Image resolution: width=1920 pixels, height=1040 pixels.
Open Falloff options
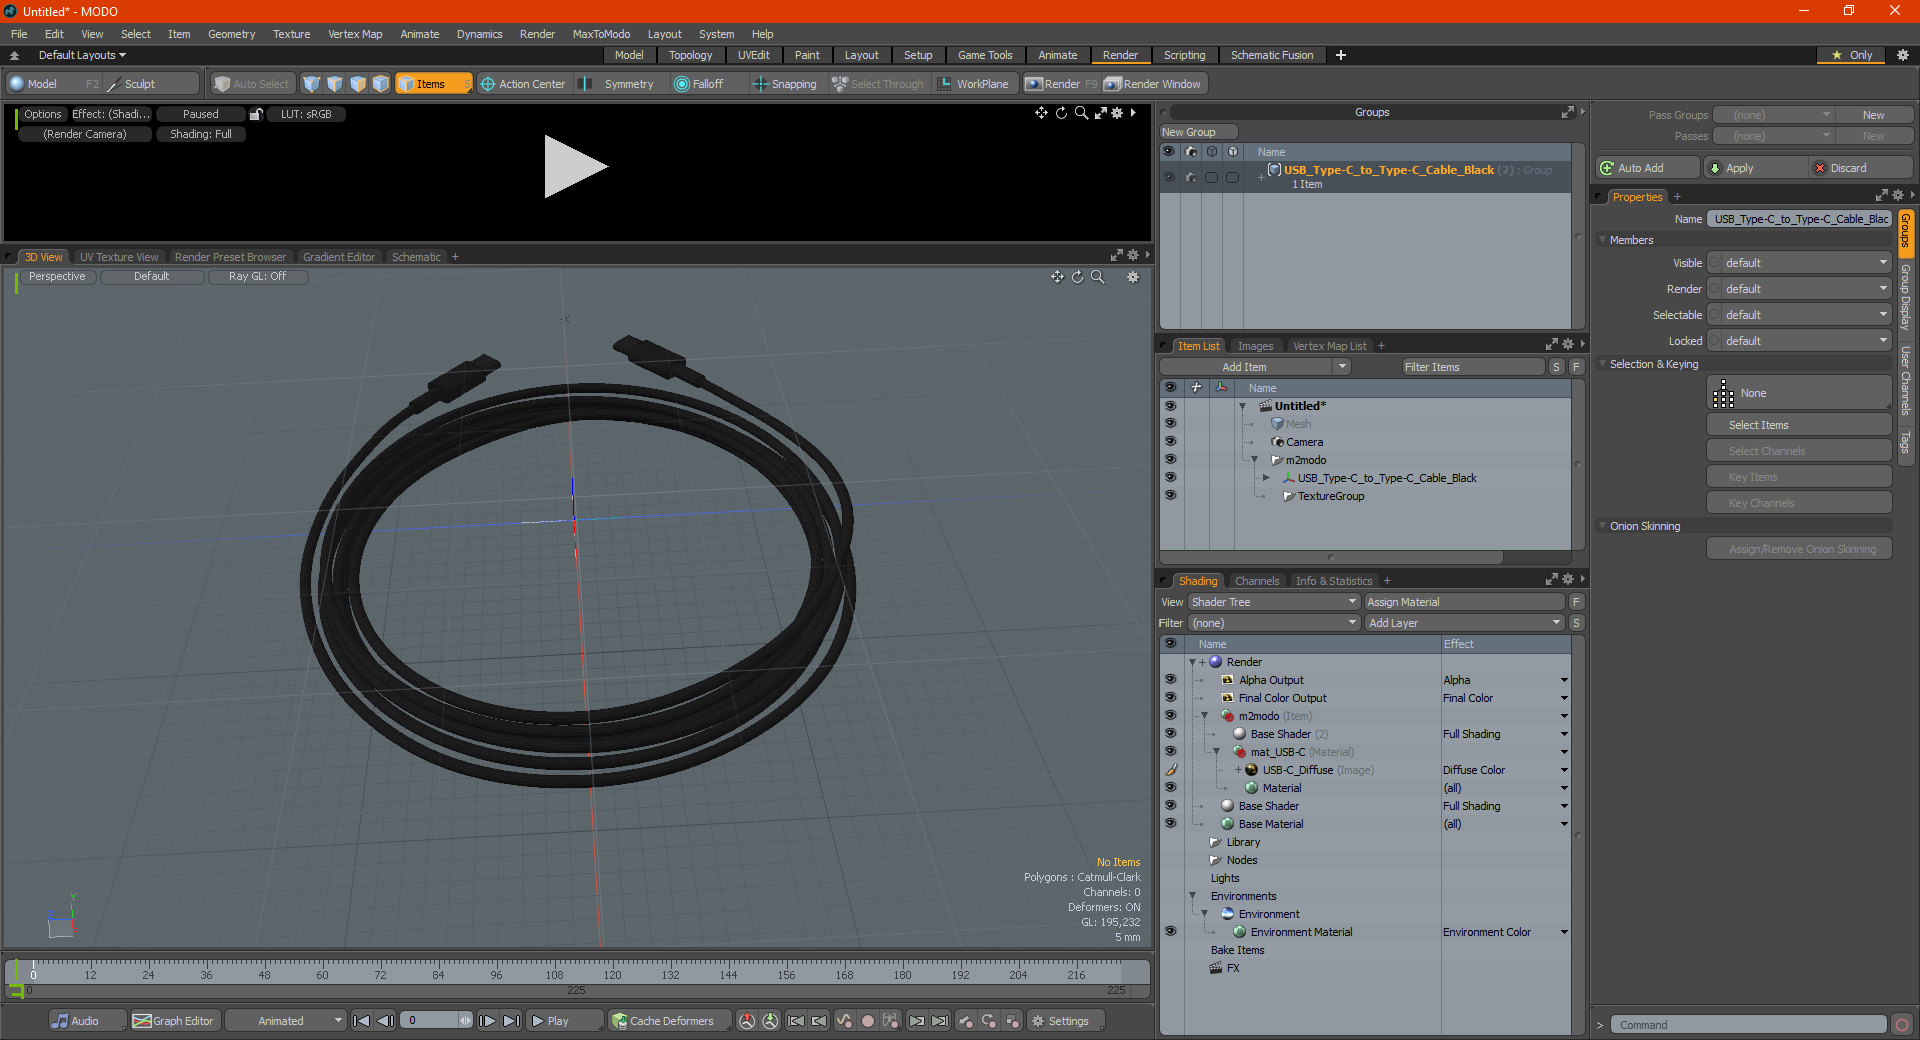click(x=699, y=84)
